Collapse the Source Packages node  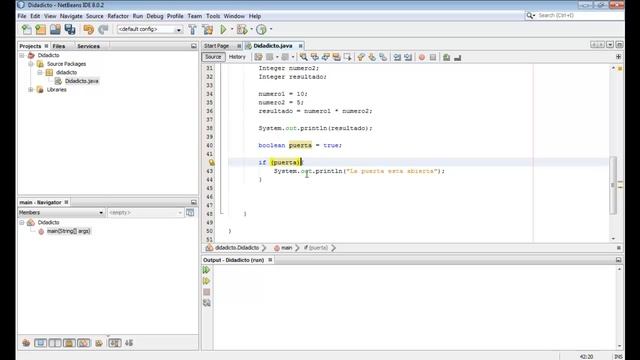pos(31,64)
